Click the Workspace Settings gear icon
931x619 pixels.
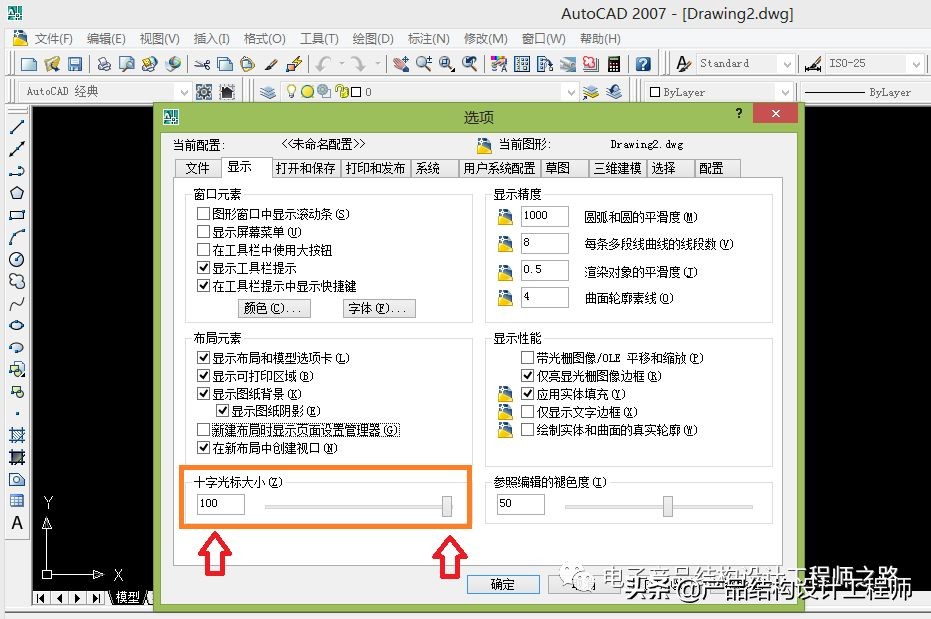(x=204, y=92)
